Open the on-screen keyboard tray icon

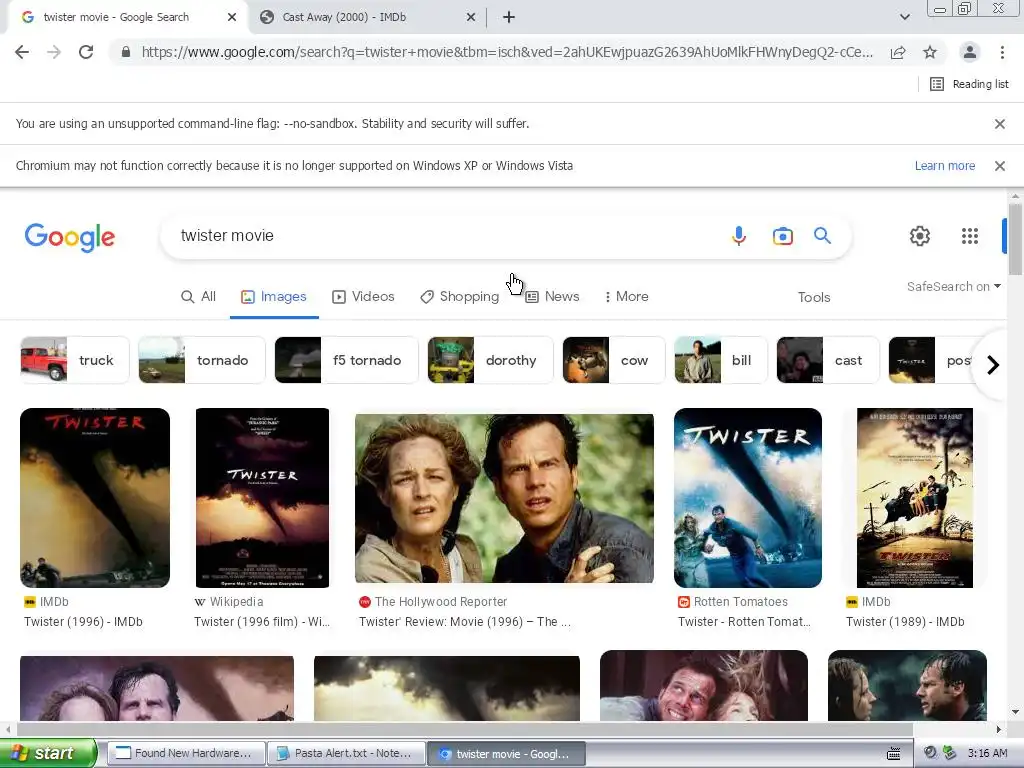coord(894,754)
